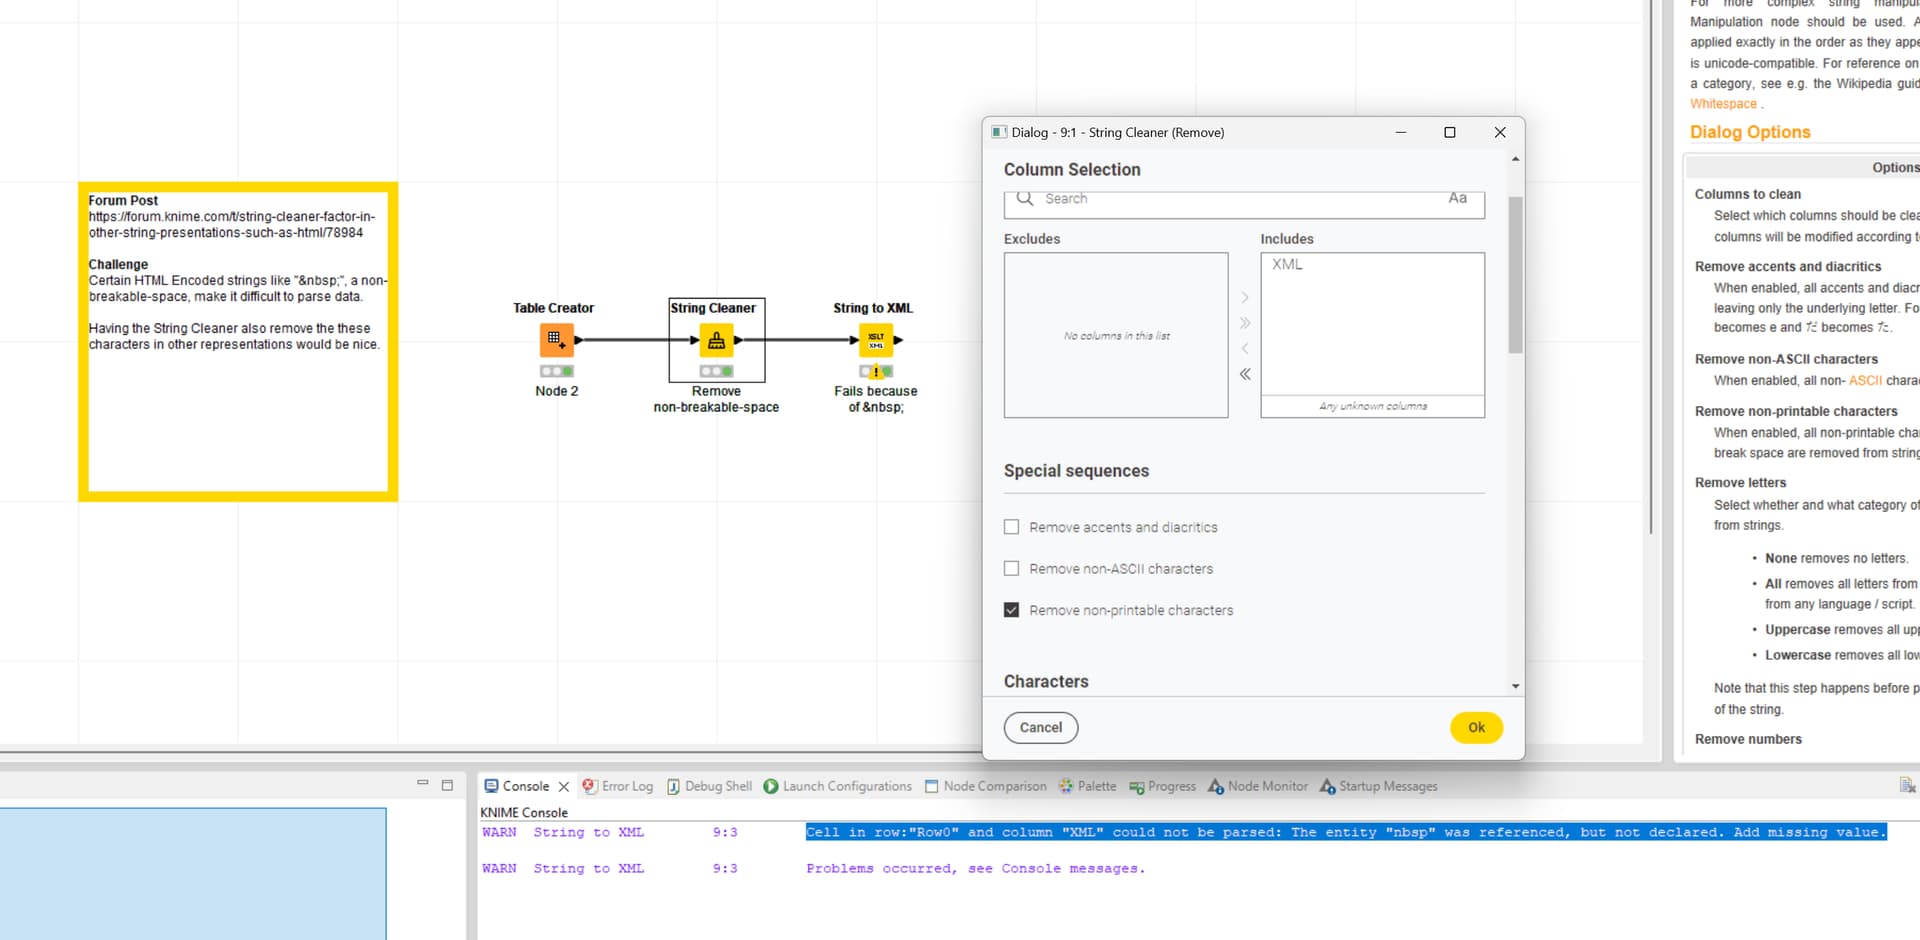Click the move-all-to-excludes double left arrow
1920x940 pixels.
pyautogui.click(x=1245, y=374)
